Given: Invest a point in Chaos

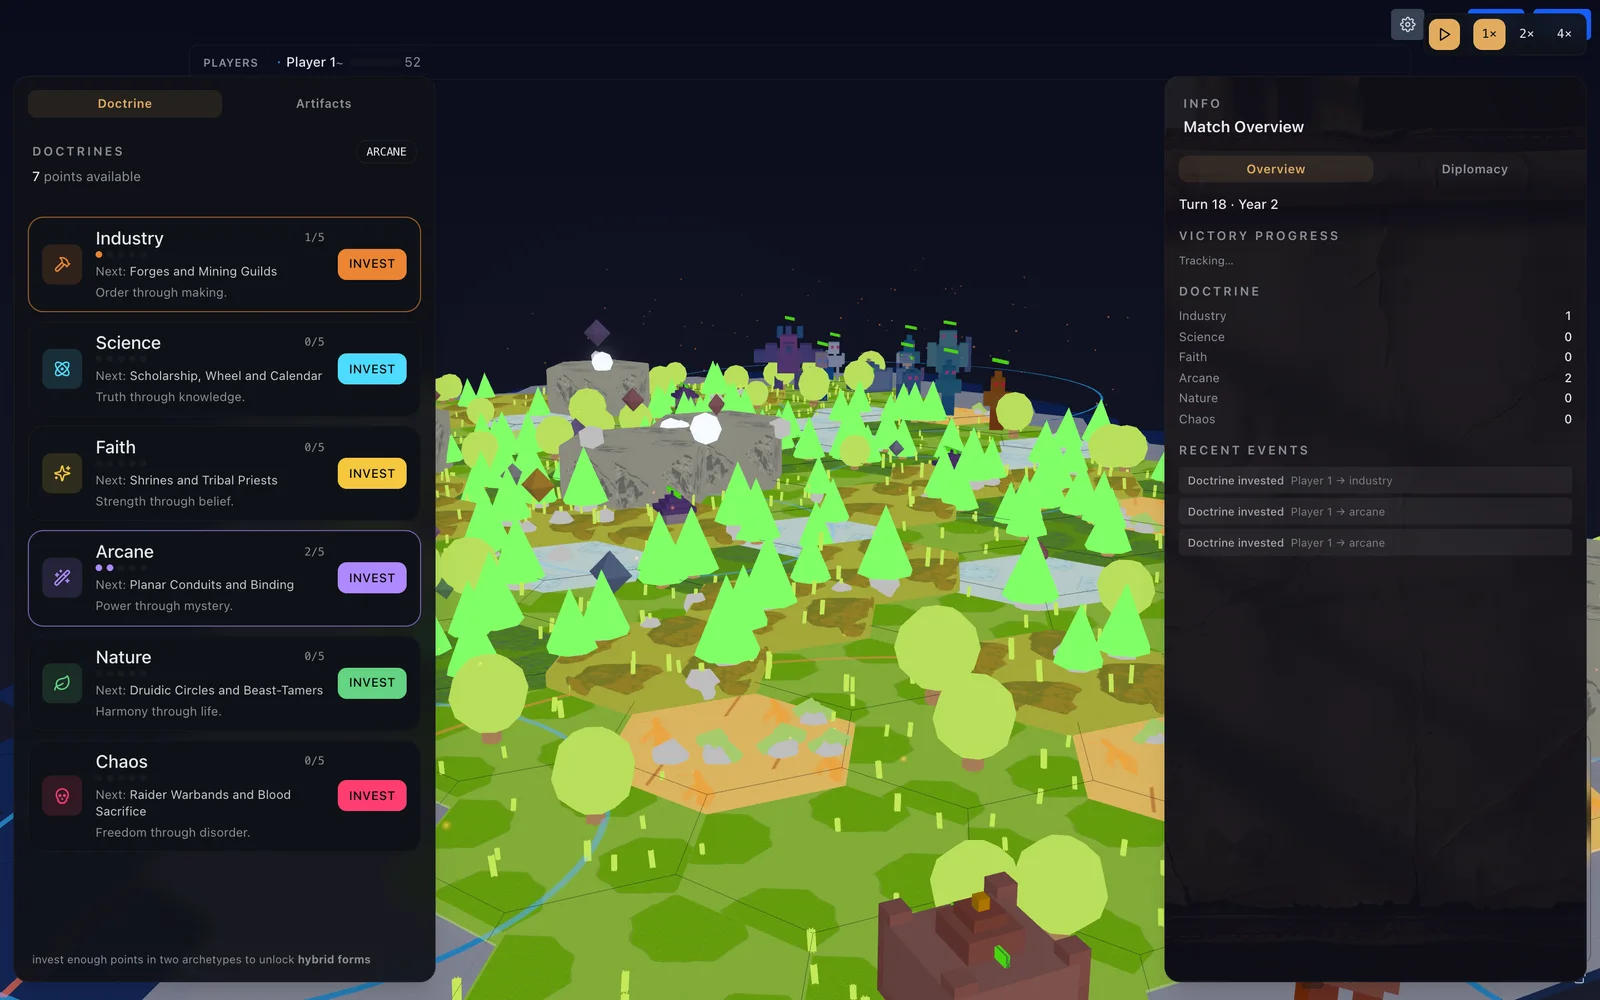Looking at the screenshot, I should point(372,796).
